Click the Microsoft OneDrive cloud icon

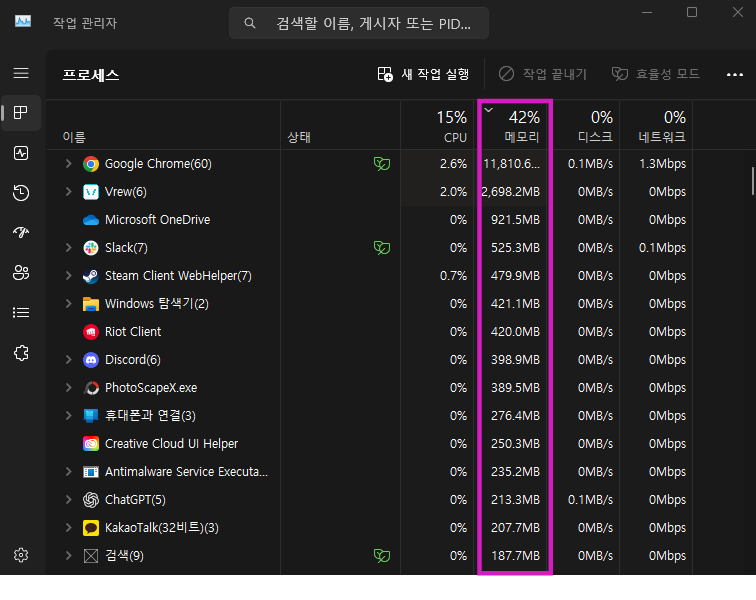pos(91,220)
